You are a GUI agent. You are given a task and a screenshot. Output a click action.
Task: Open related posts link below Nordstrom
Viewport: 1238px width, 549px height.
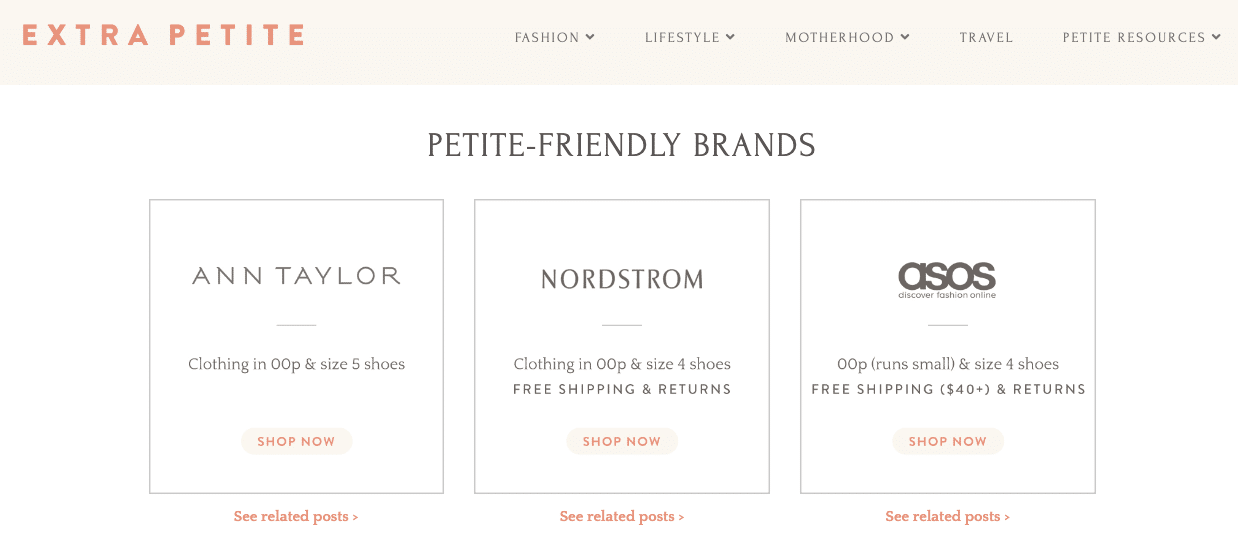(622, 517)
